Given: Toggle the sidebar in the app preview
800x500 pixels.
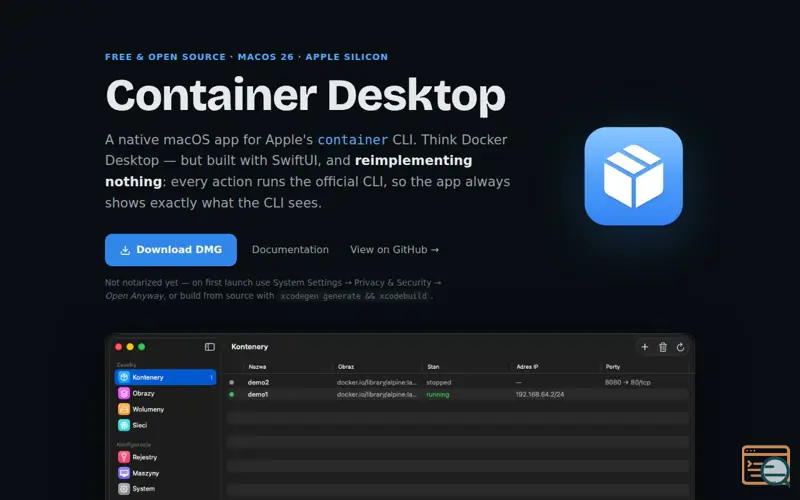Looking at the screenshot, I should click(x=210, y=347).
